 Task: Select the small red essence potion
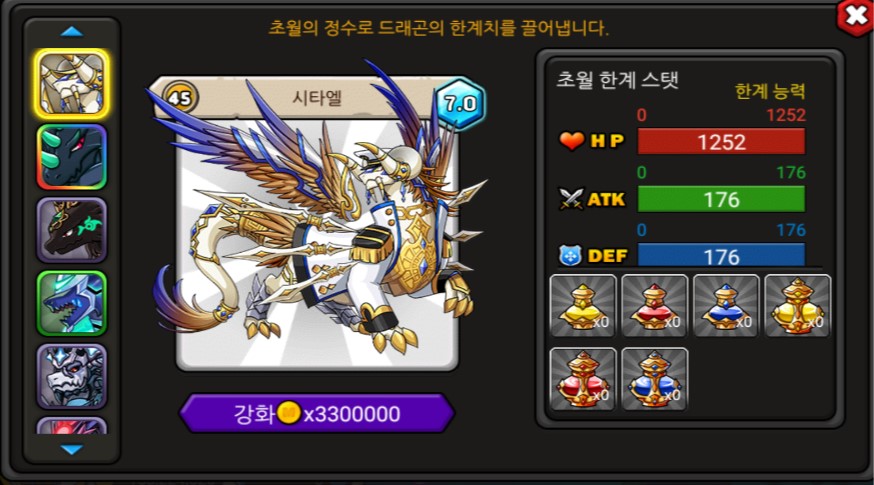click(x=654, y=306)
